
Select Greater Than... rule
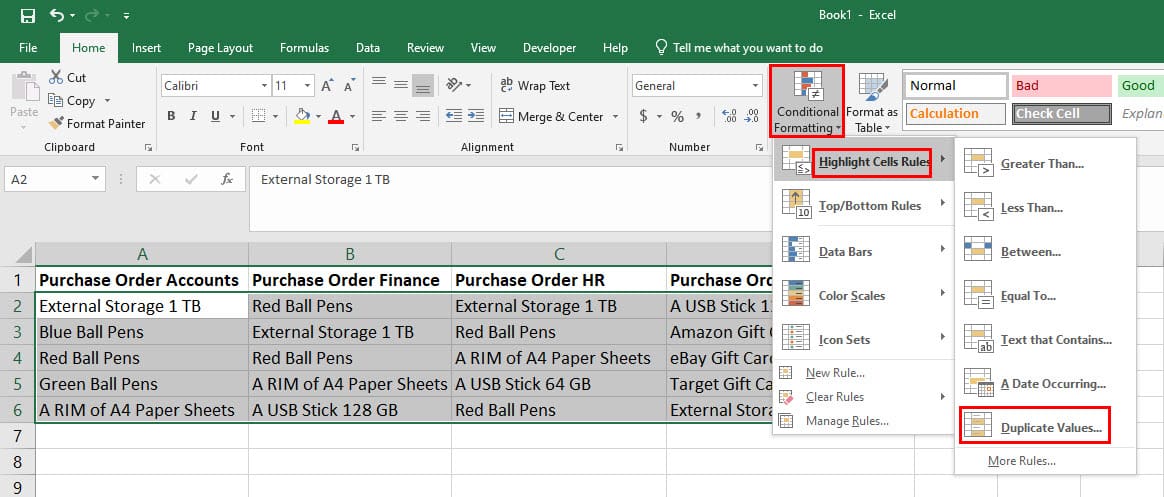click(x=1044, y=163)
